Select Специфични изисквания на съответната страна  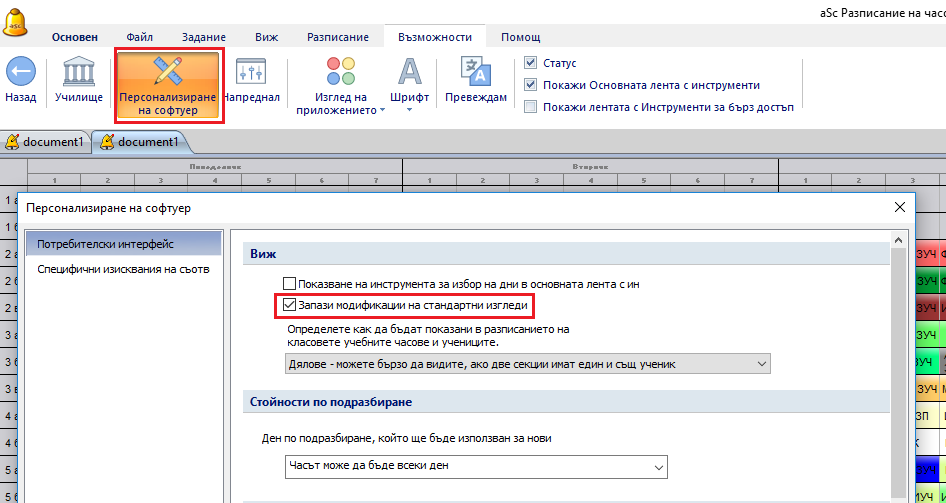coord(123,269)
